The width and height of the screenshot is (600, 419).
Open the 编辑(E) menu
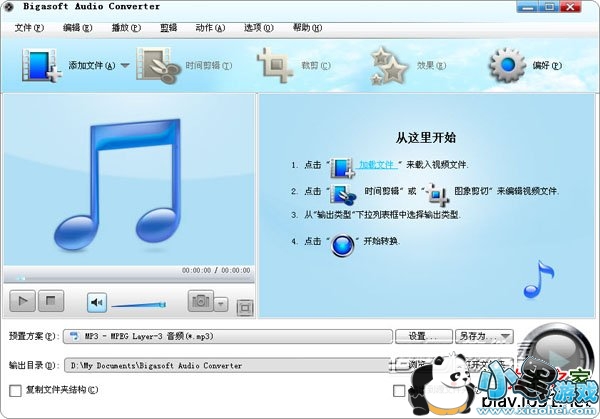[x=77, y=28]
